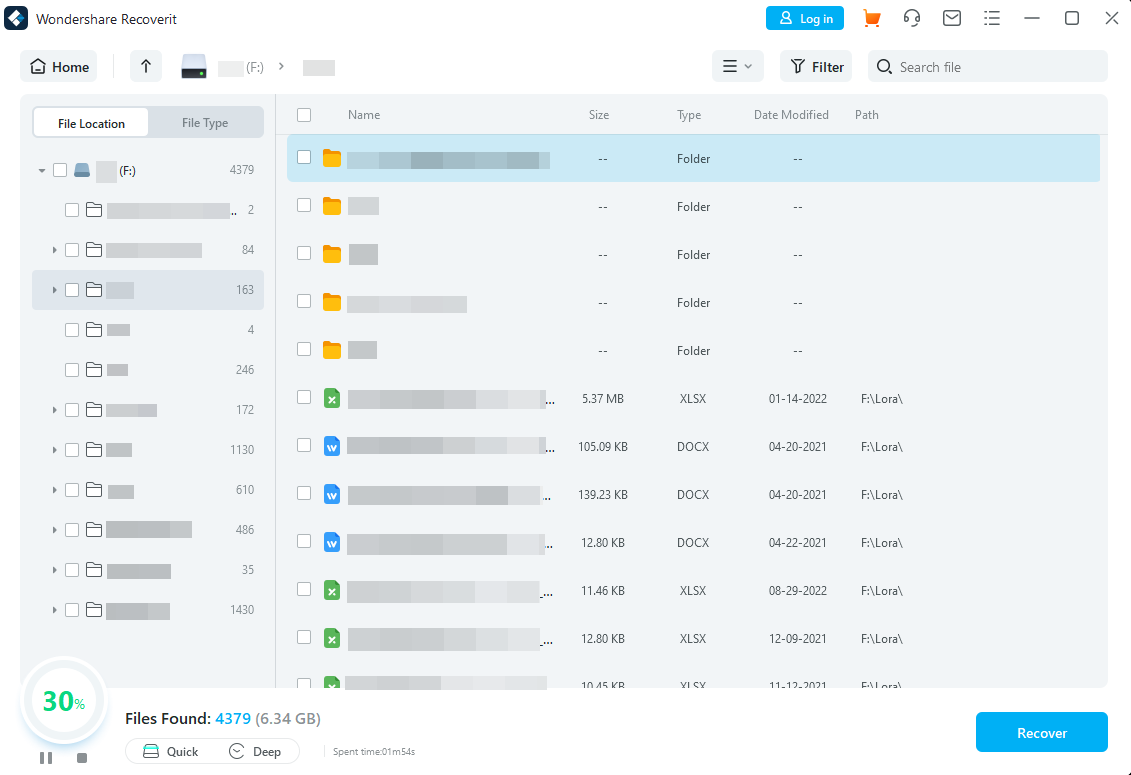Select the F: drive checkbox in tree
The height and width of the screenshot is (775, 1131).
[60, 170]
